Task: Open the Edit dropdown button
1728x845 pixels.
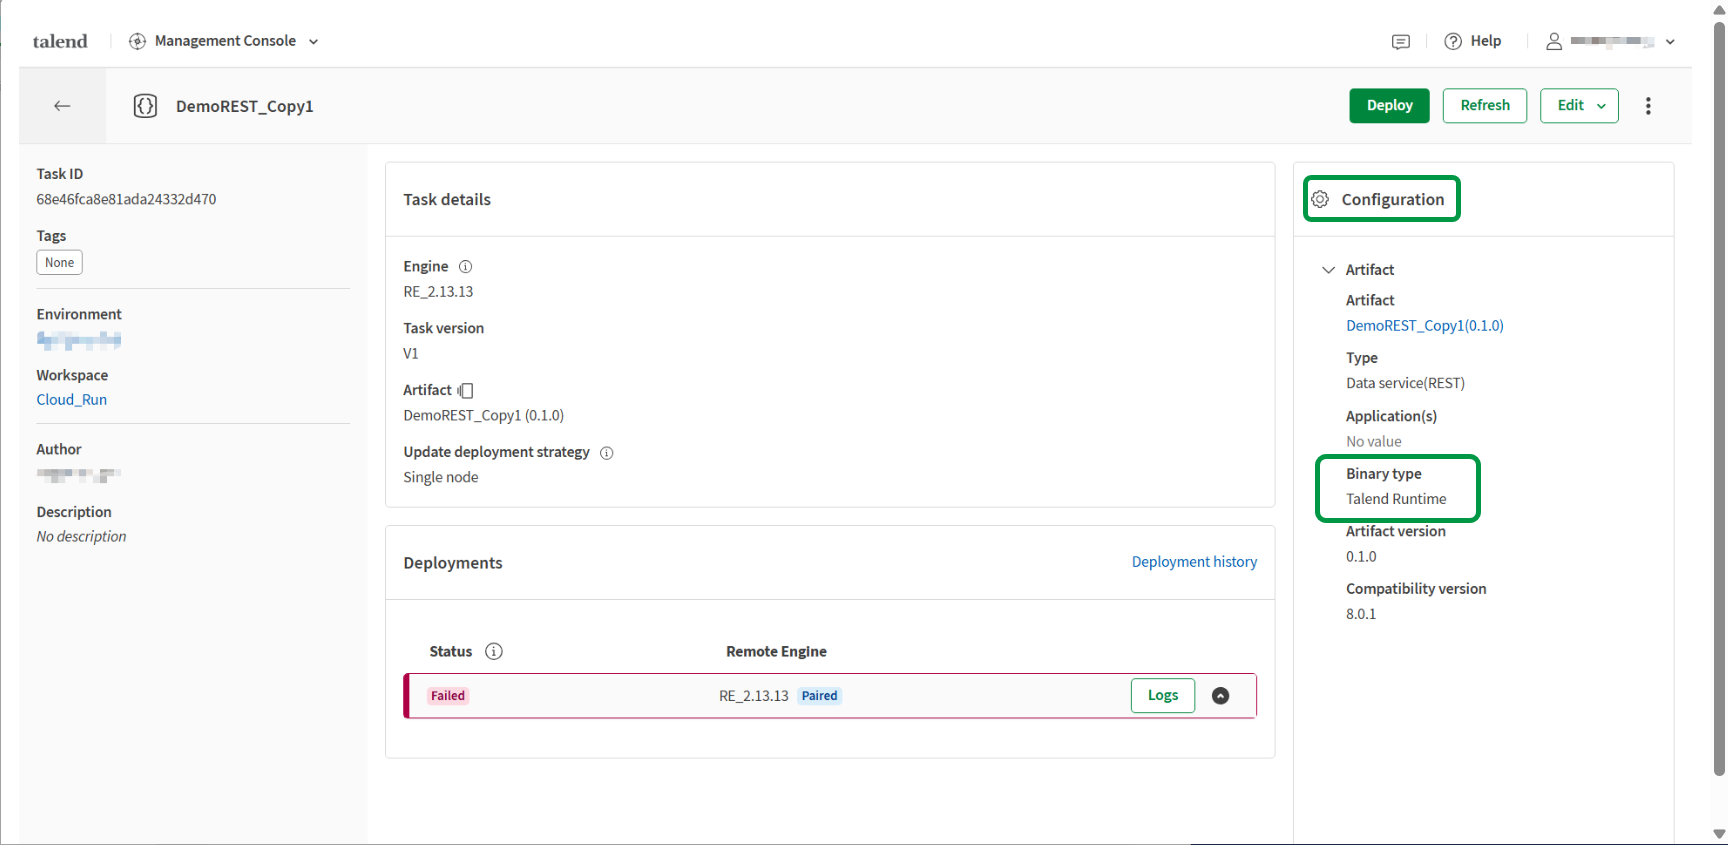Action: click(x=1579, y=106)
